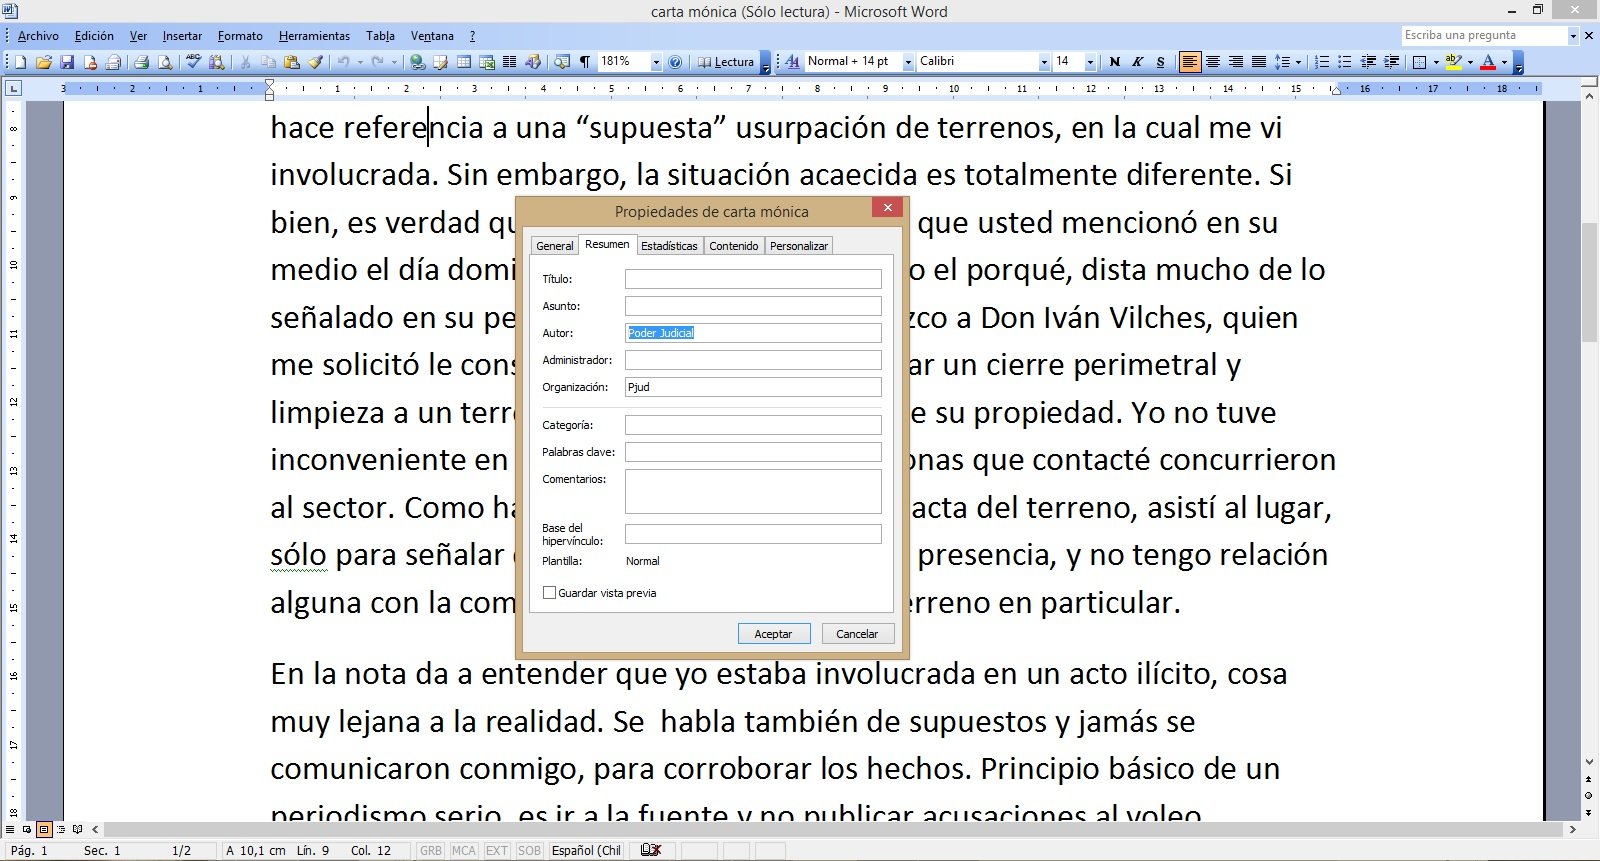Justify the paragraph text
Viewport: 1600px width, 861px height.
1259,62
